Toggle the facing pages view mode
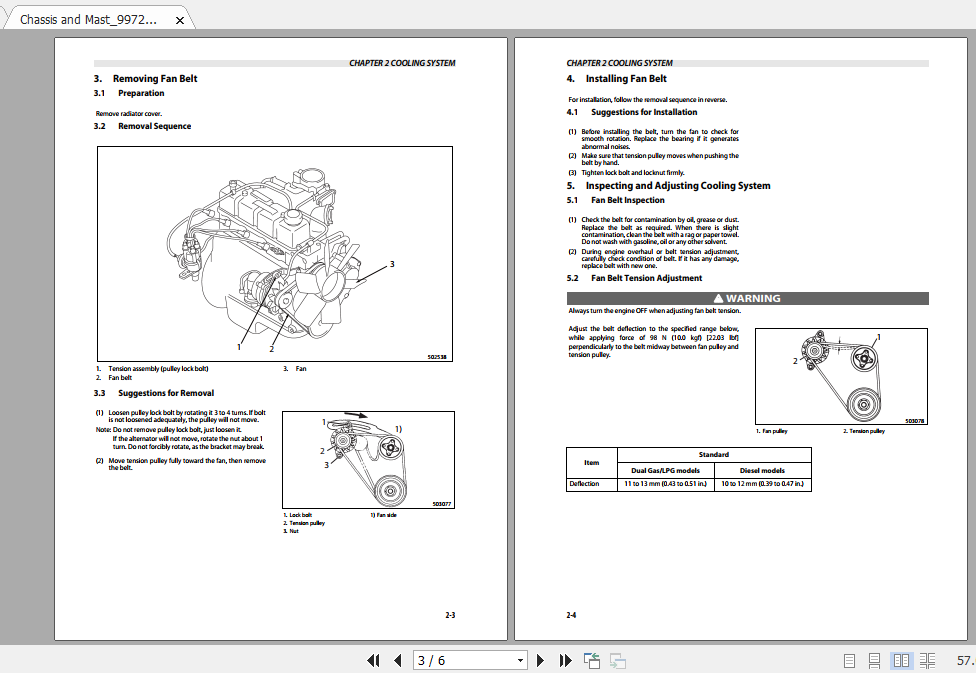 pyautogui.click(x=901, y=661)
